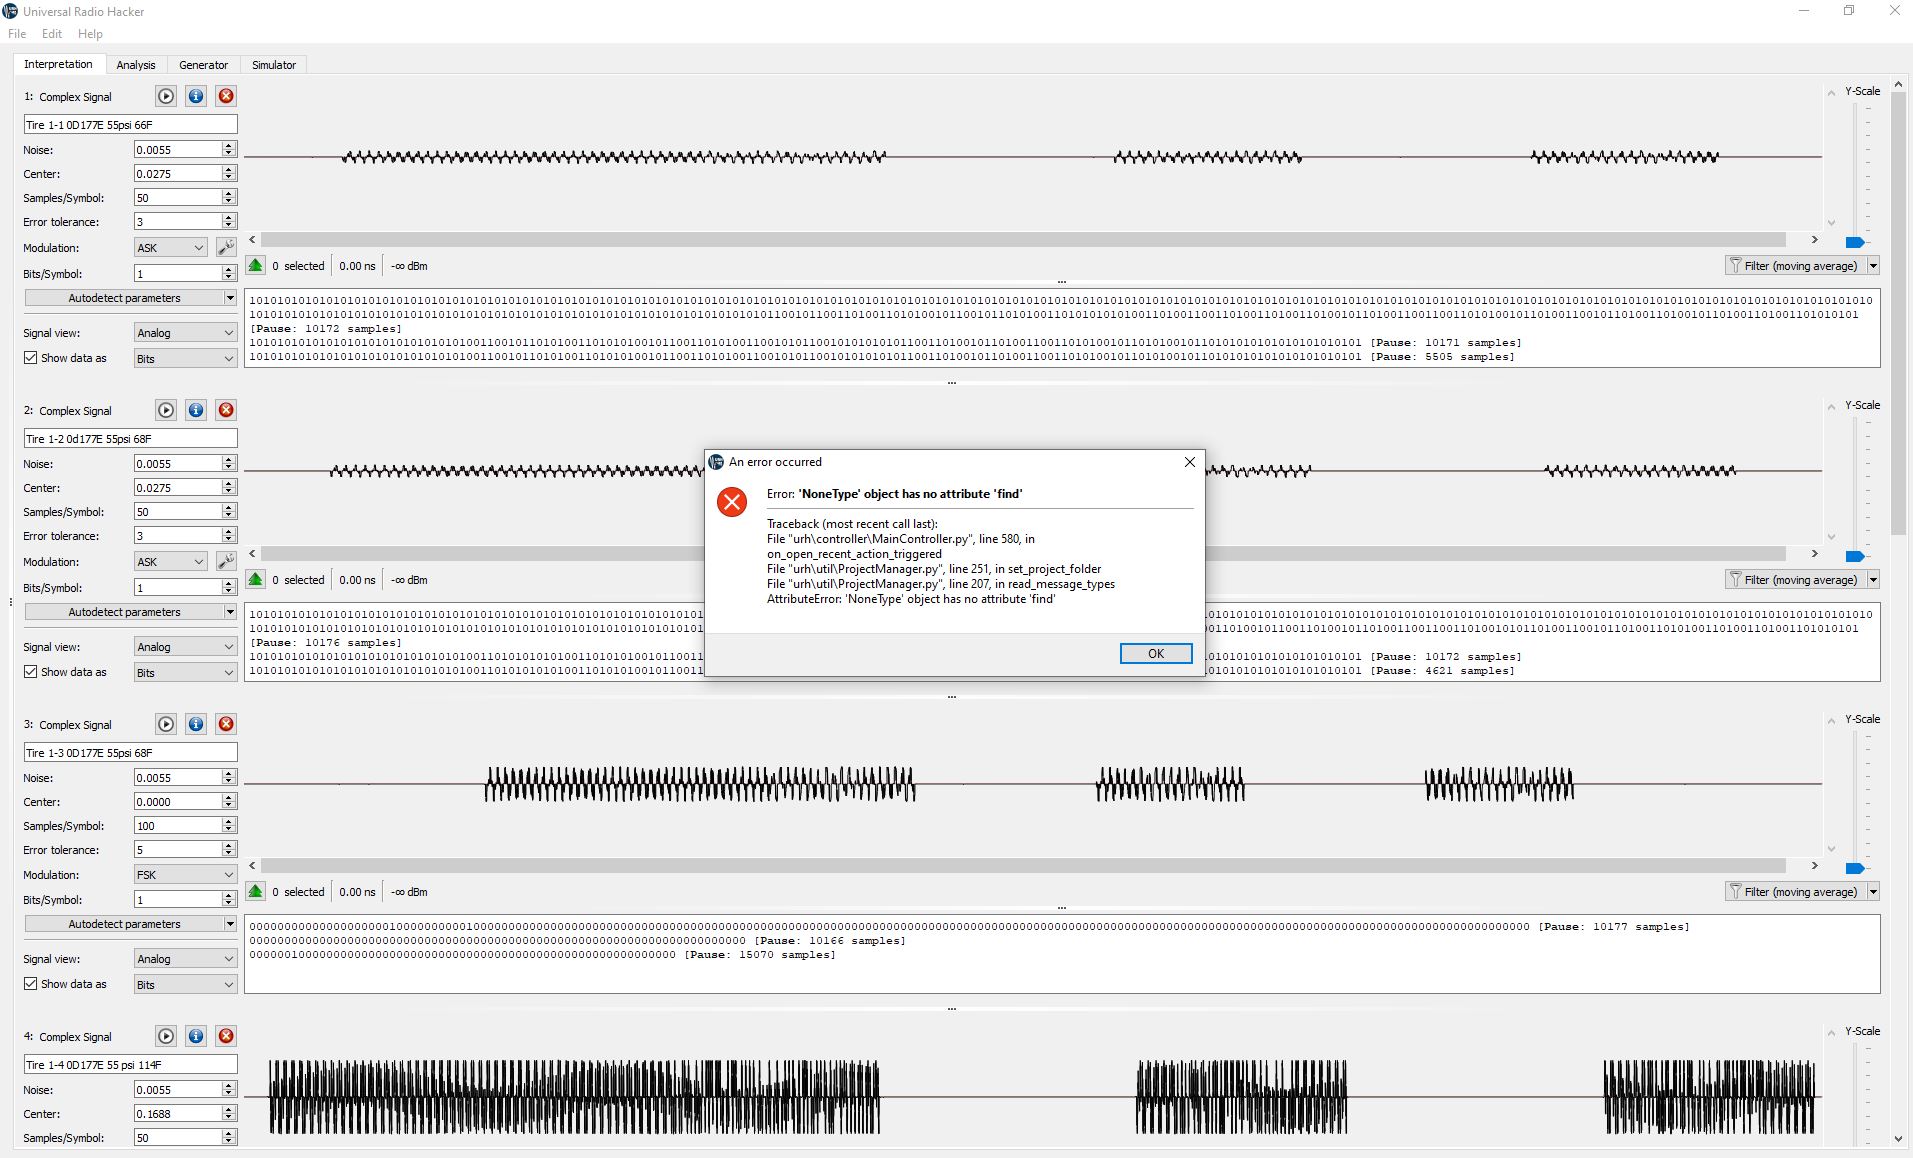Open the File menu

click(16, 33)
